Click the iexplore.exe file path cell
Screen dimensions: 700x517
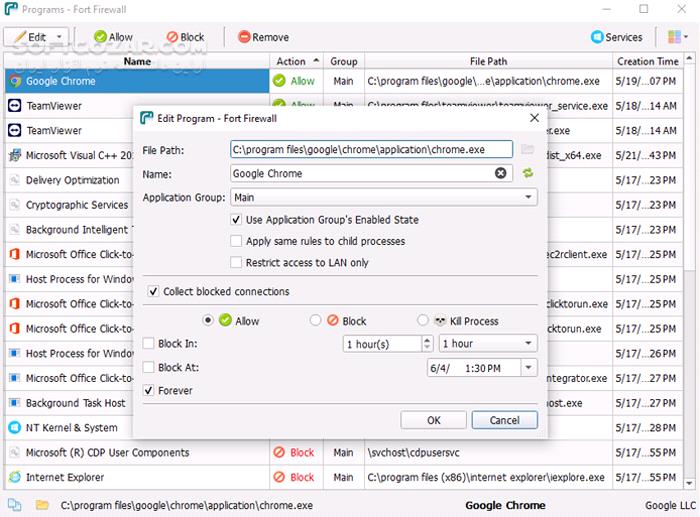(x=486, y=477)
